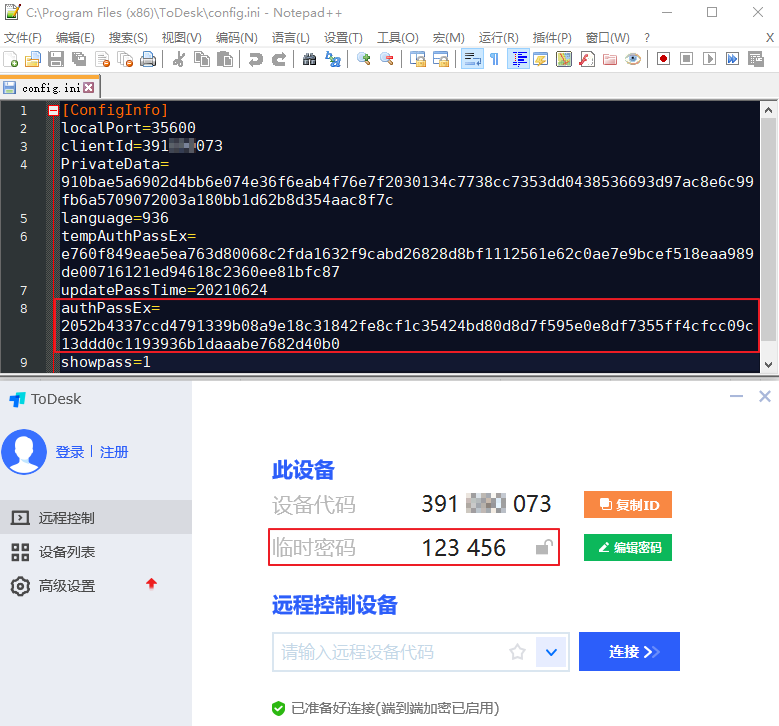Click the editor vertical scrollbar down arrow
This screenshot has width=779, height=726.
click(x=768, y=365)
